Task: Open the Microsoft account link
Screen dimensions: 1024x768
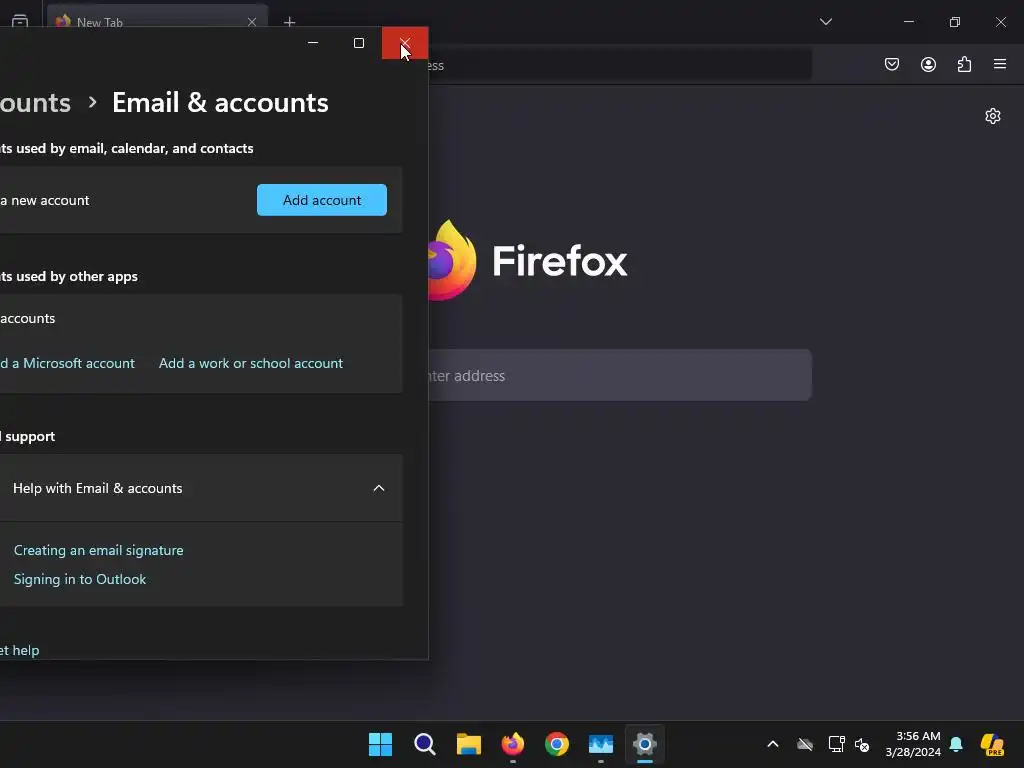Action: (x=67, y=363)
